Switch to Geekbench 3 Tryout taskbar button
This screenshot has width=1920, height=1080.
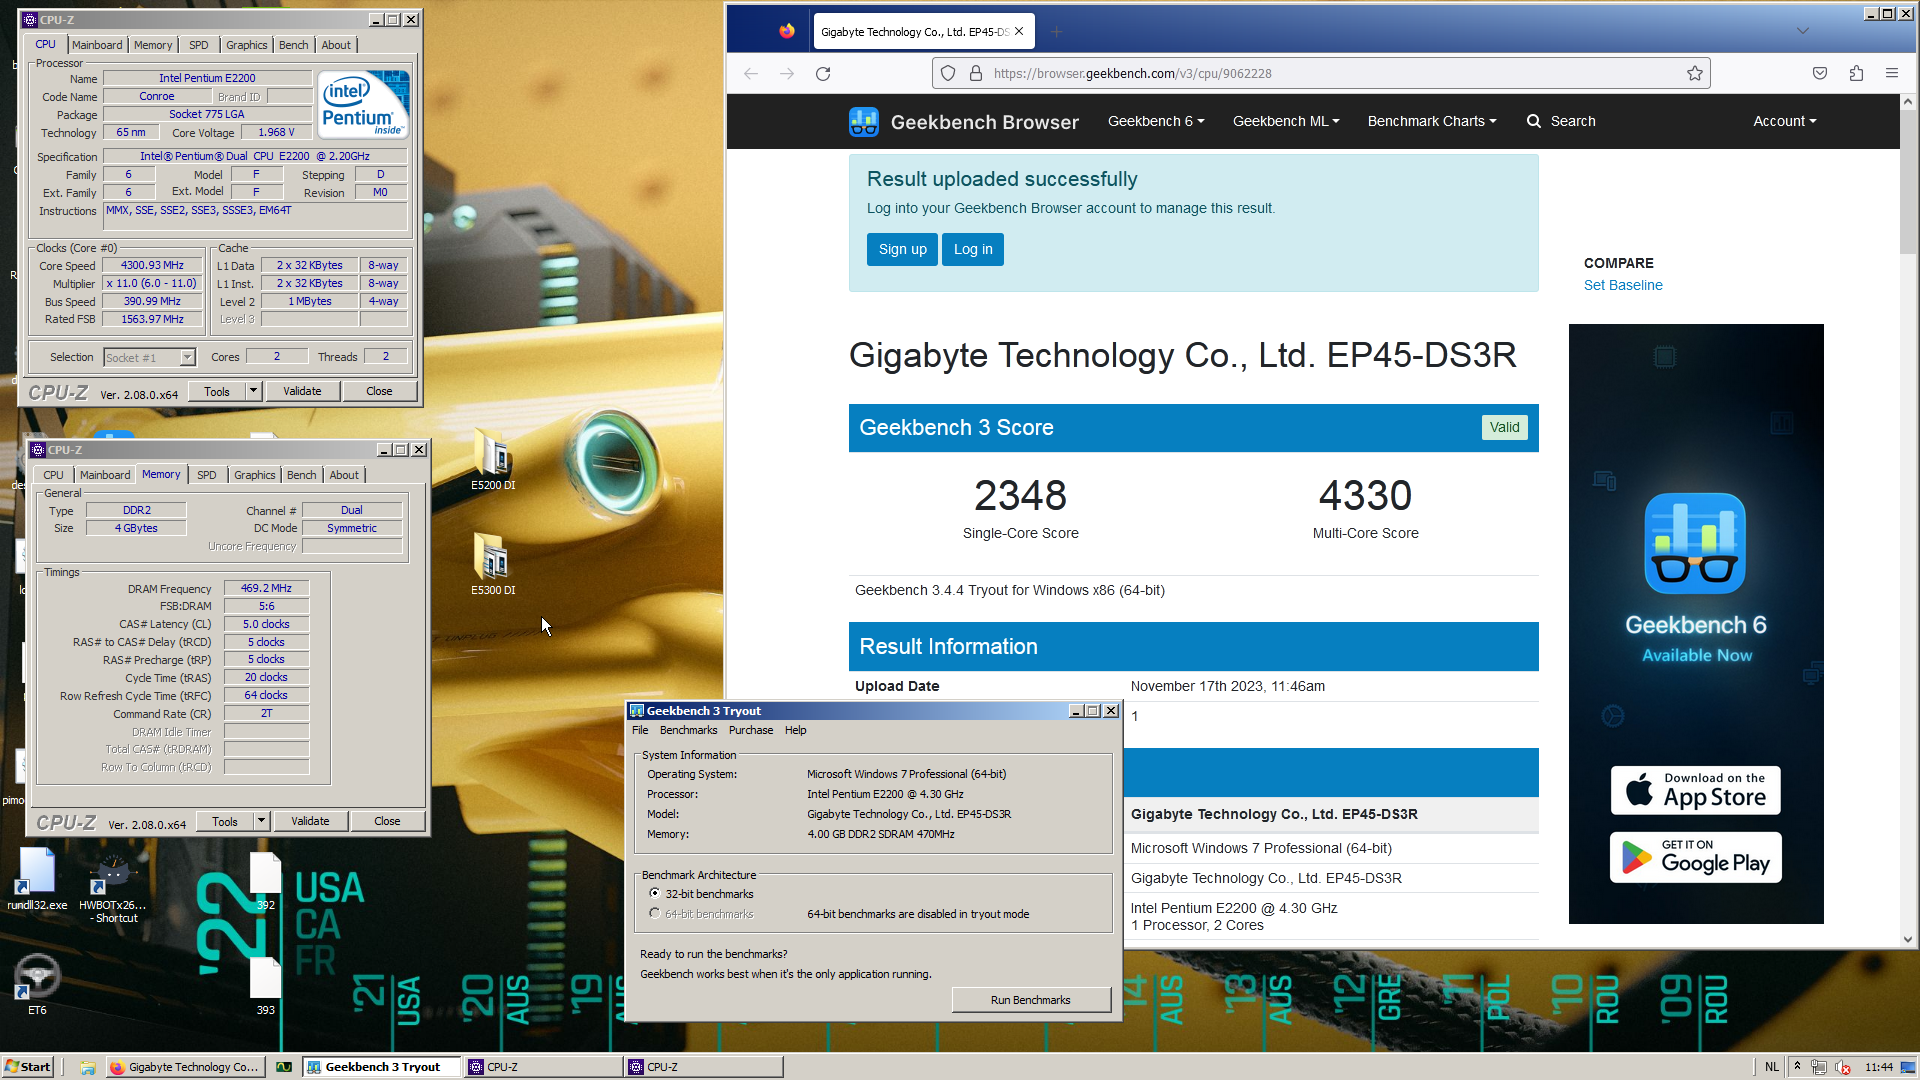[382, 1067]
